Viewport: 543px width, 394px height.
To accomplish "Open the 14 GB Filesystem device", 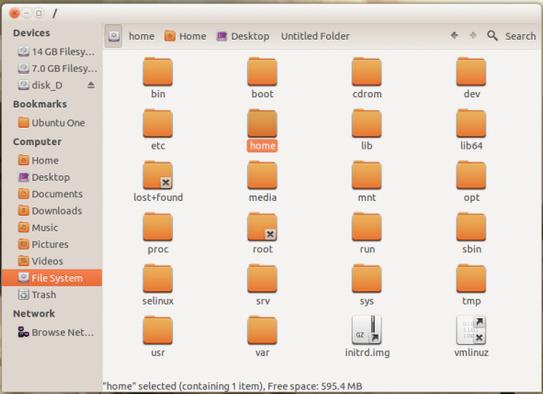I will (56, 52).
